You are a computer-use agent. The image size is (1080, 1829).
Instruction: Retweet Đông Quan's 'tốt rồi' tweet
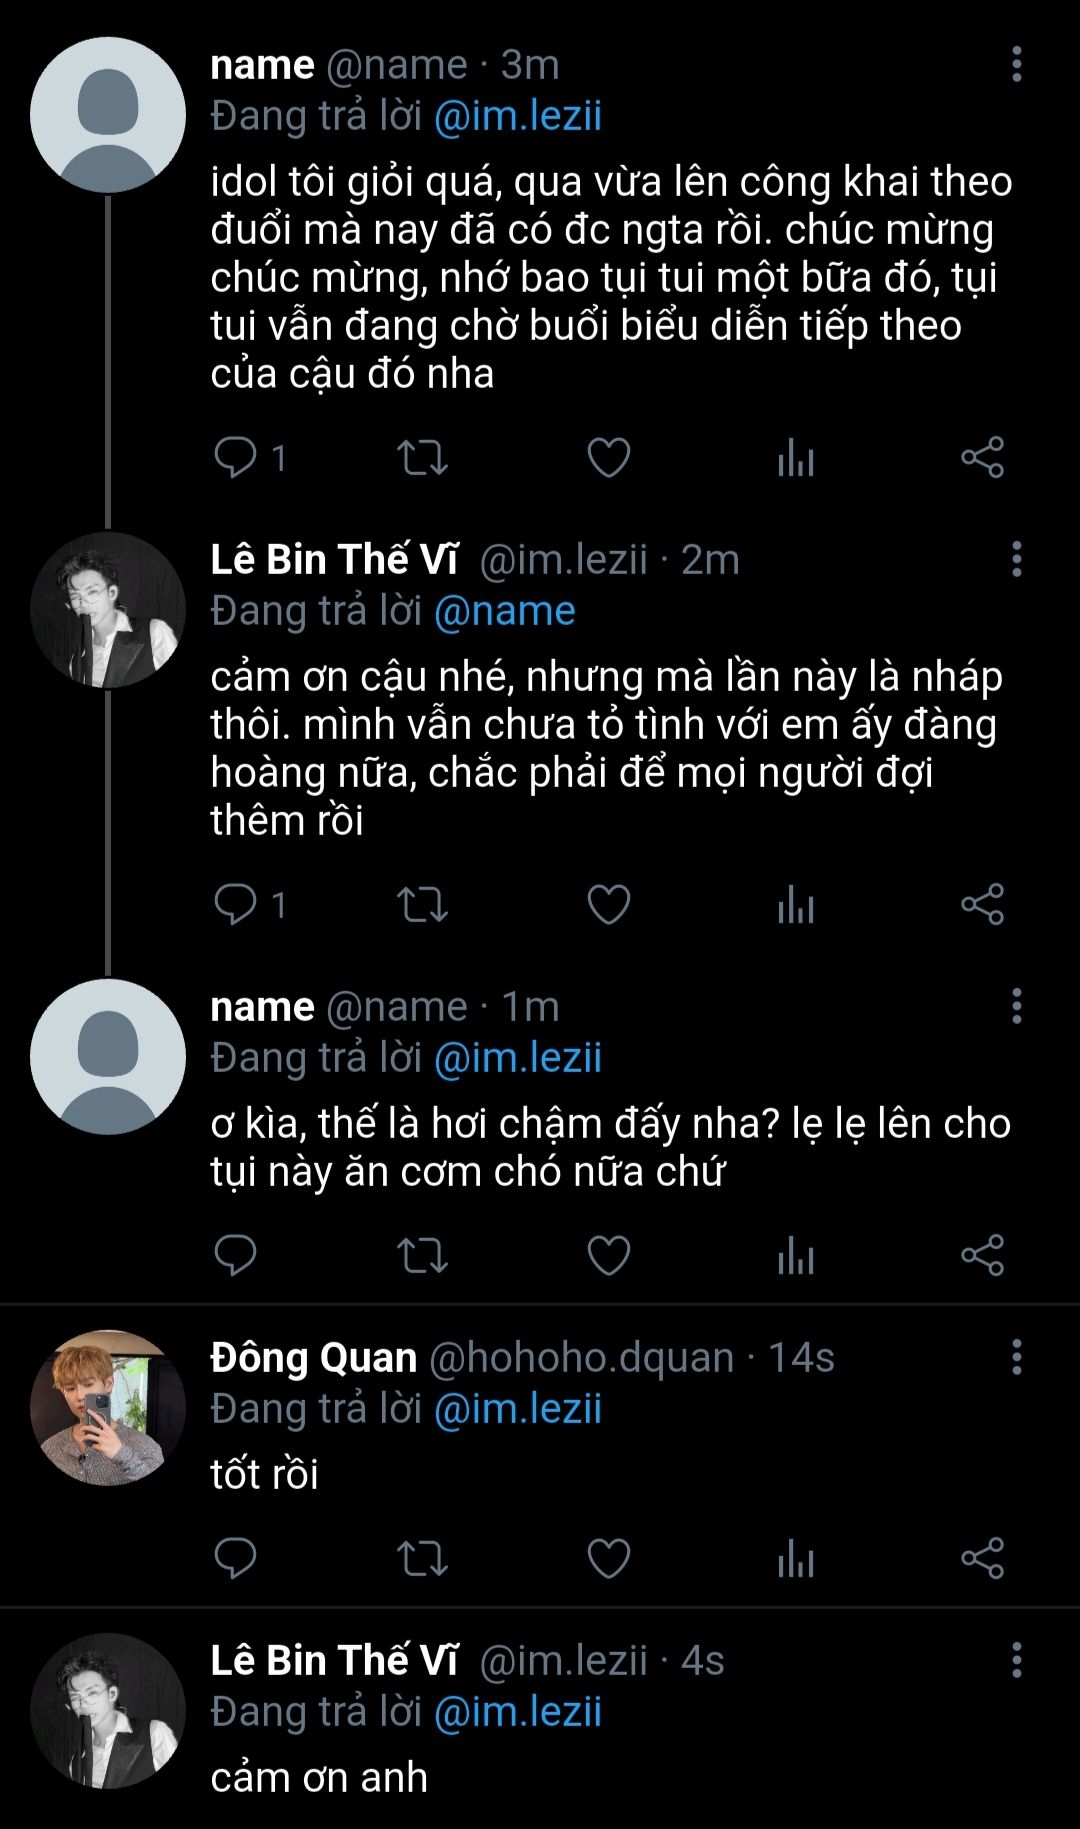[422, 1559]
